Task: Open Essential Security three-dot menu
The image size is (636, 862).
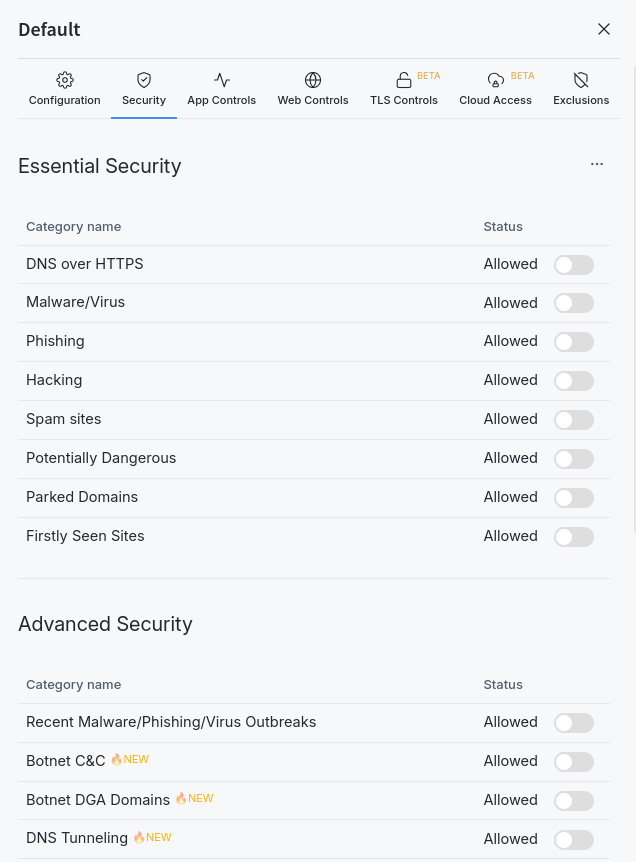Action: click(x=597, y=164)
